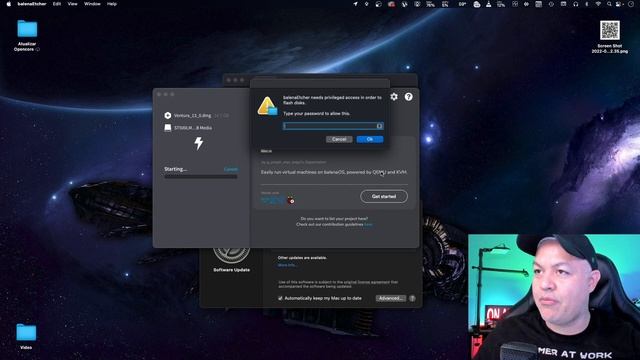Cancel the flashing next to Starting
The width and height of the screenshot is (640, 360).
click(x=231, y=169)
